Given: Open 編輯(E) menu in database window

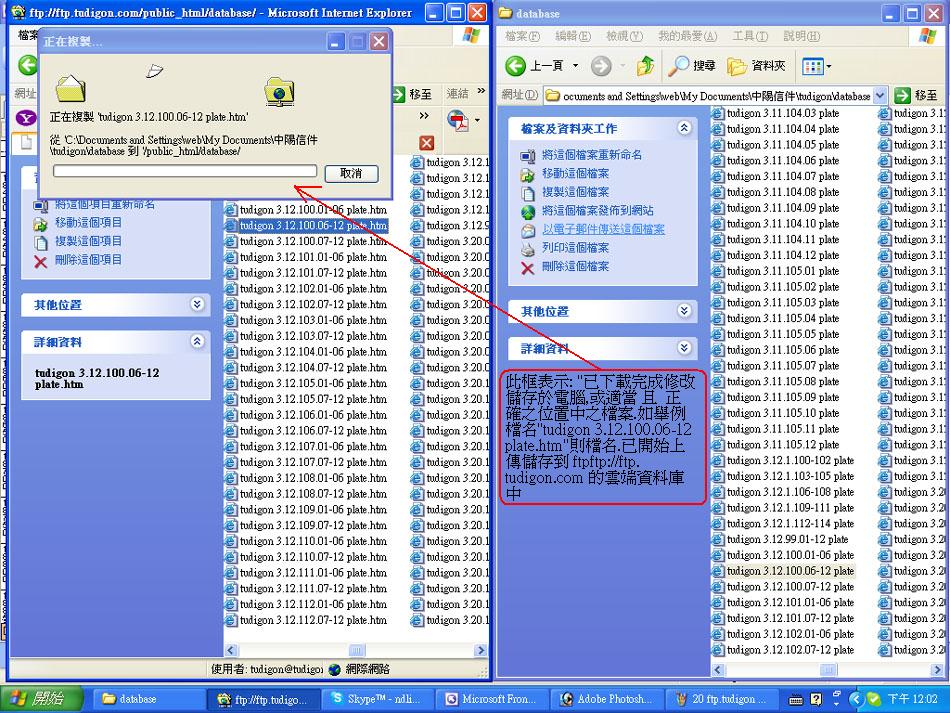Looking at the screenshot, I should click(573, 36).
